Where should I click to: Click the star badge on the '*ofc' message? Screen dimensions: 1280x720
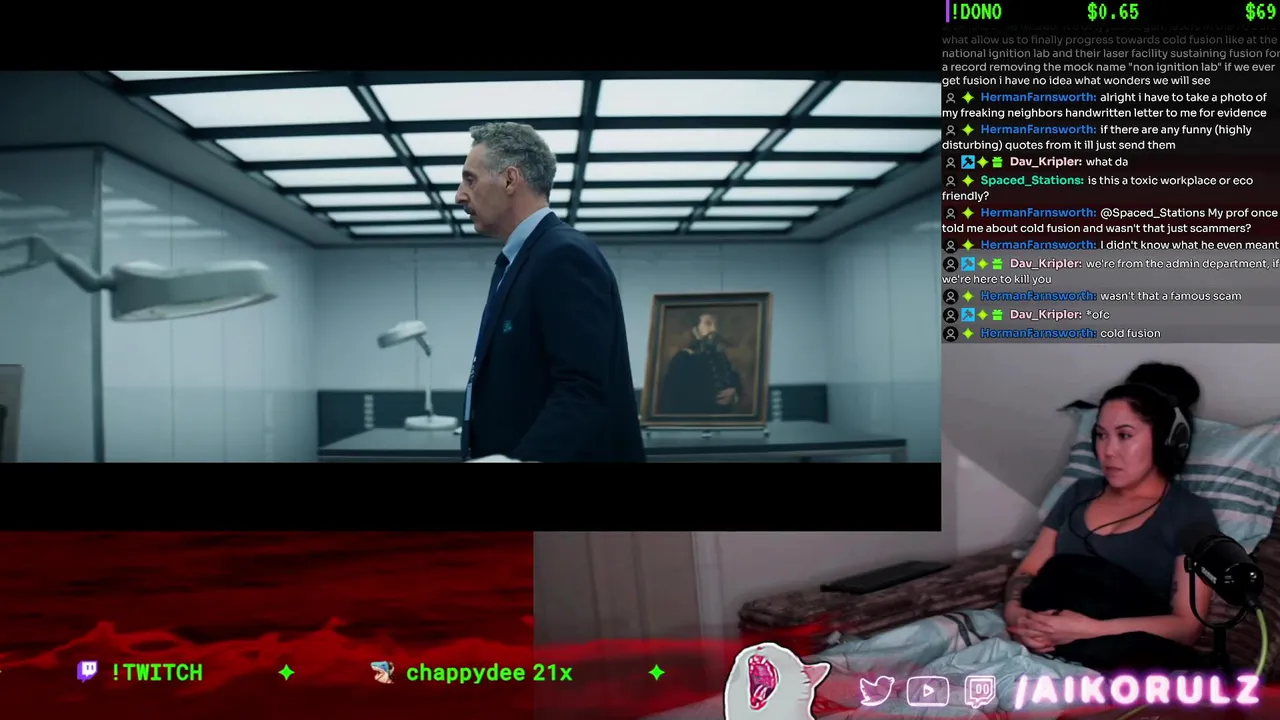coord(982,315)
